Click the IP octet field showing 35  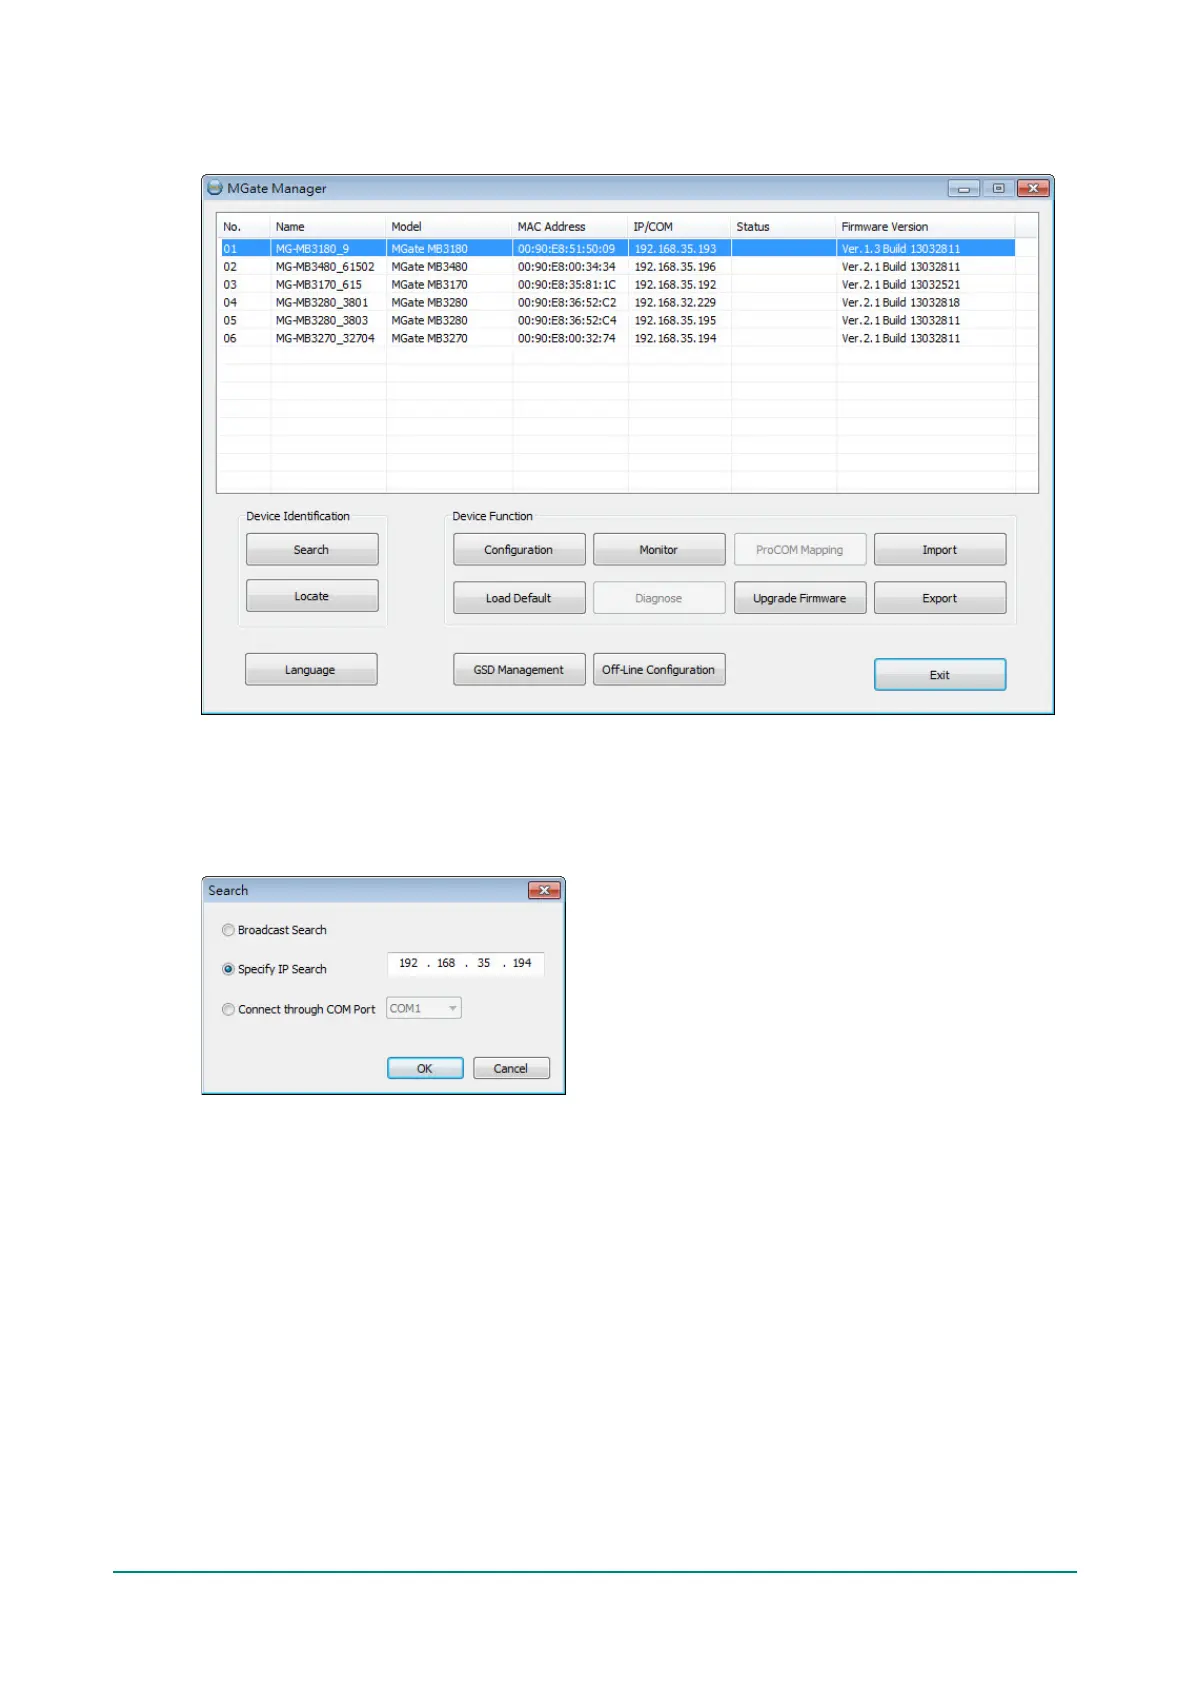point(484,963)
